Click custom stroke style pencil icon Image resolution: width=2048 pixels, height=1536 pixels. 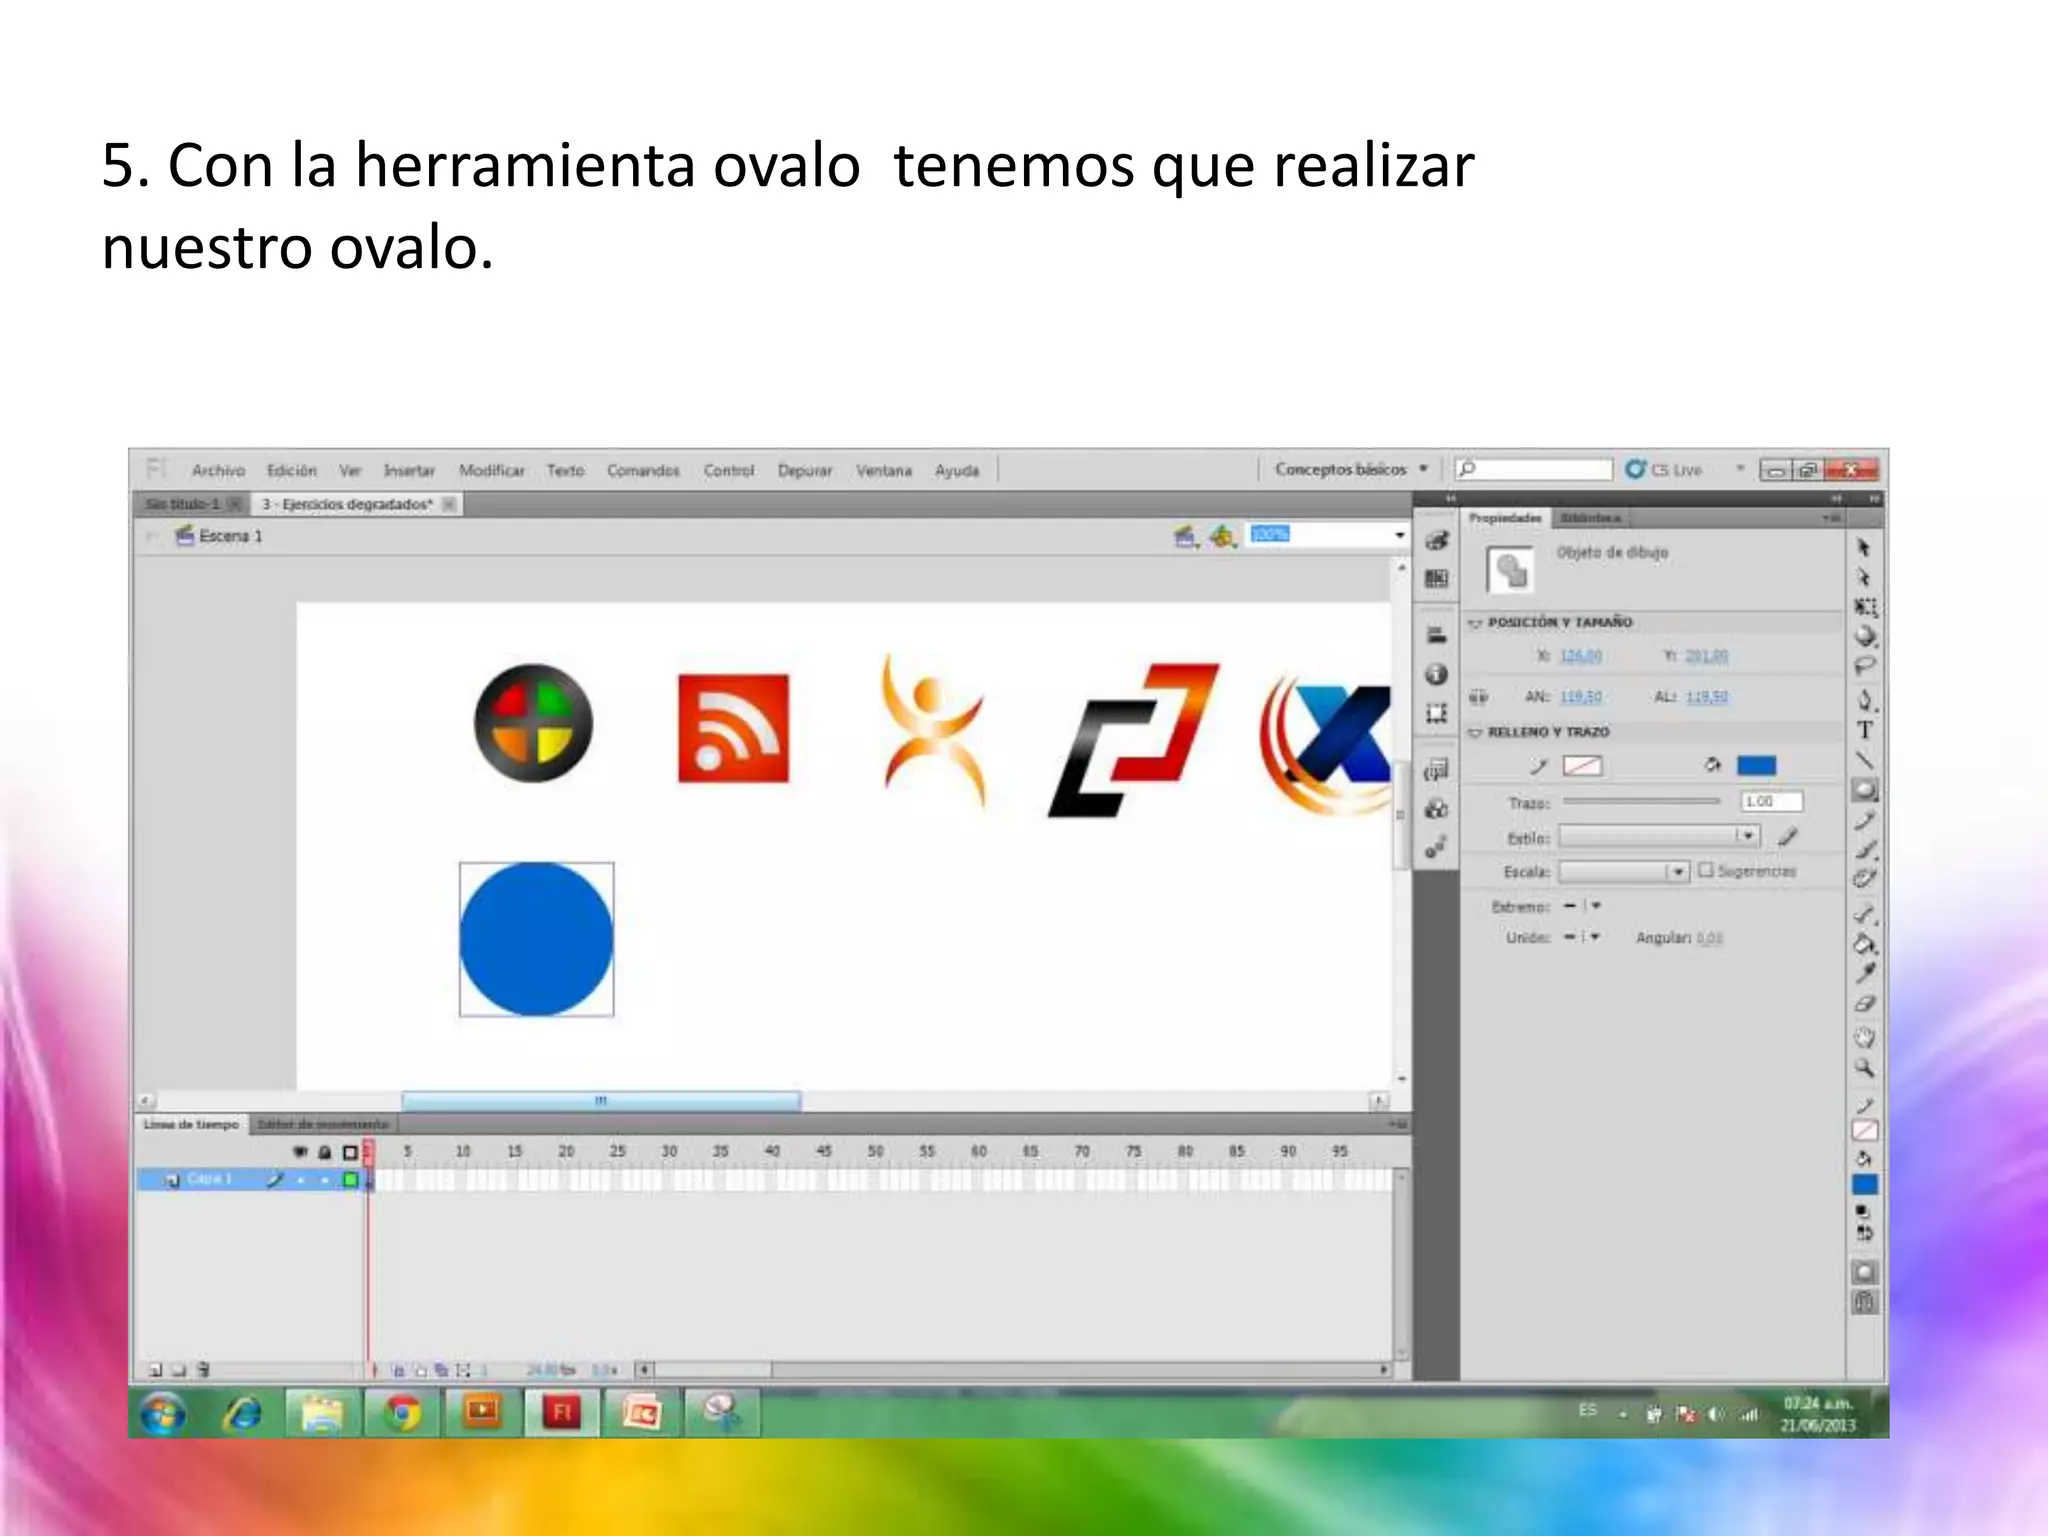1788,836
